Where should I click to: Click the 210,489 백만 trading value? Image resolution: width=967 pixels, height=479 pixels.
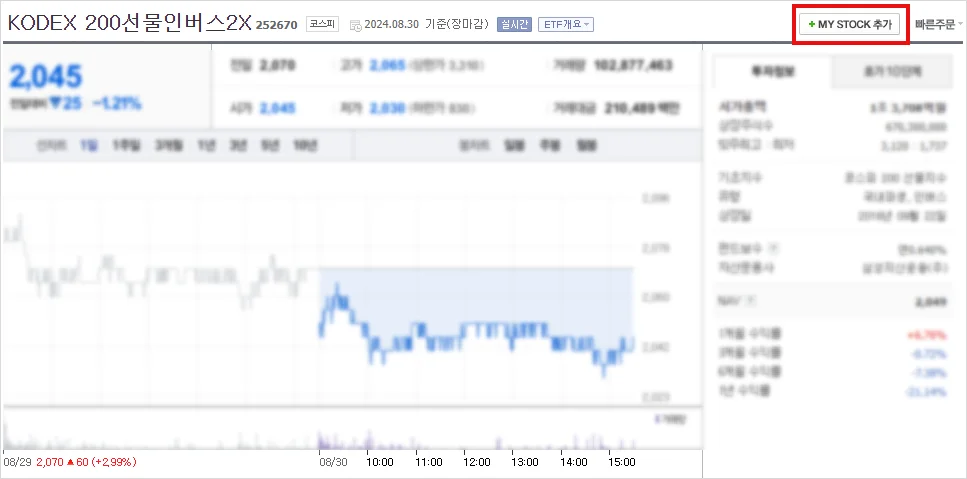pos(642,108)
